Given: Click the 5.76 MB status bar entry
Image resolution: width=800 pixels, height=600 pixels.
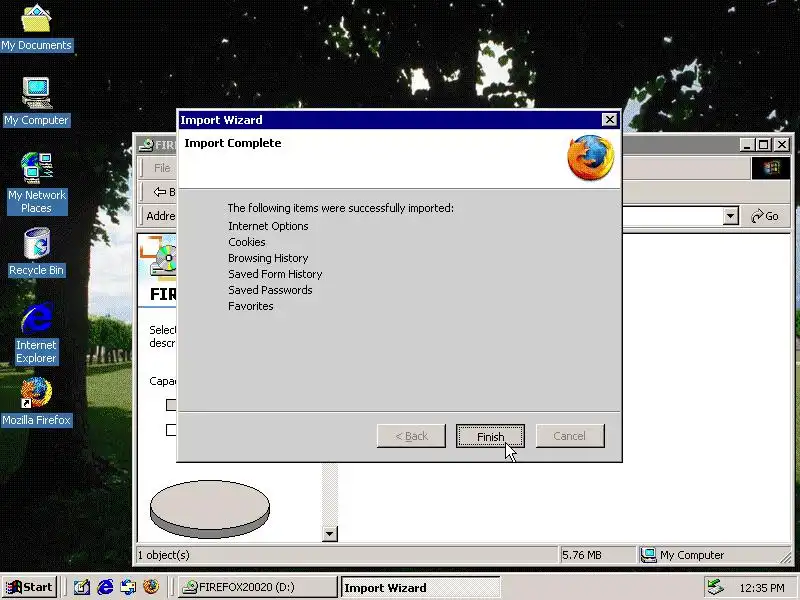Looking at the screenshot, I should click(x=597, y=555).
